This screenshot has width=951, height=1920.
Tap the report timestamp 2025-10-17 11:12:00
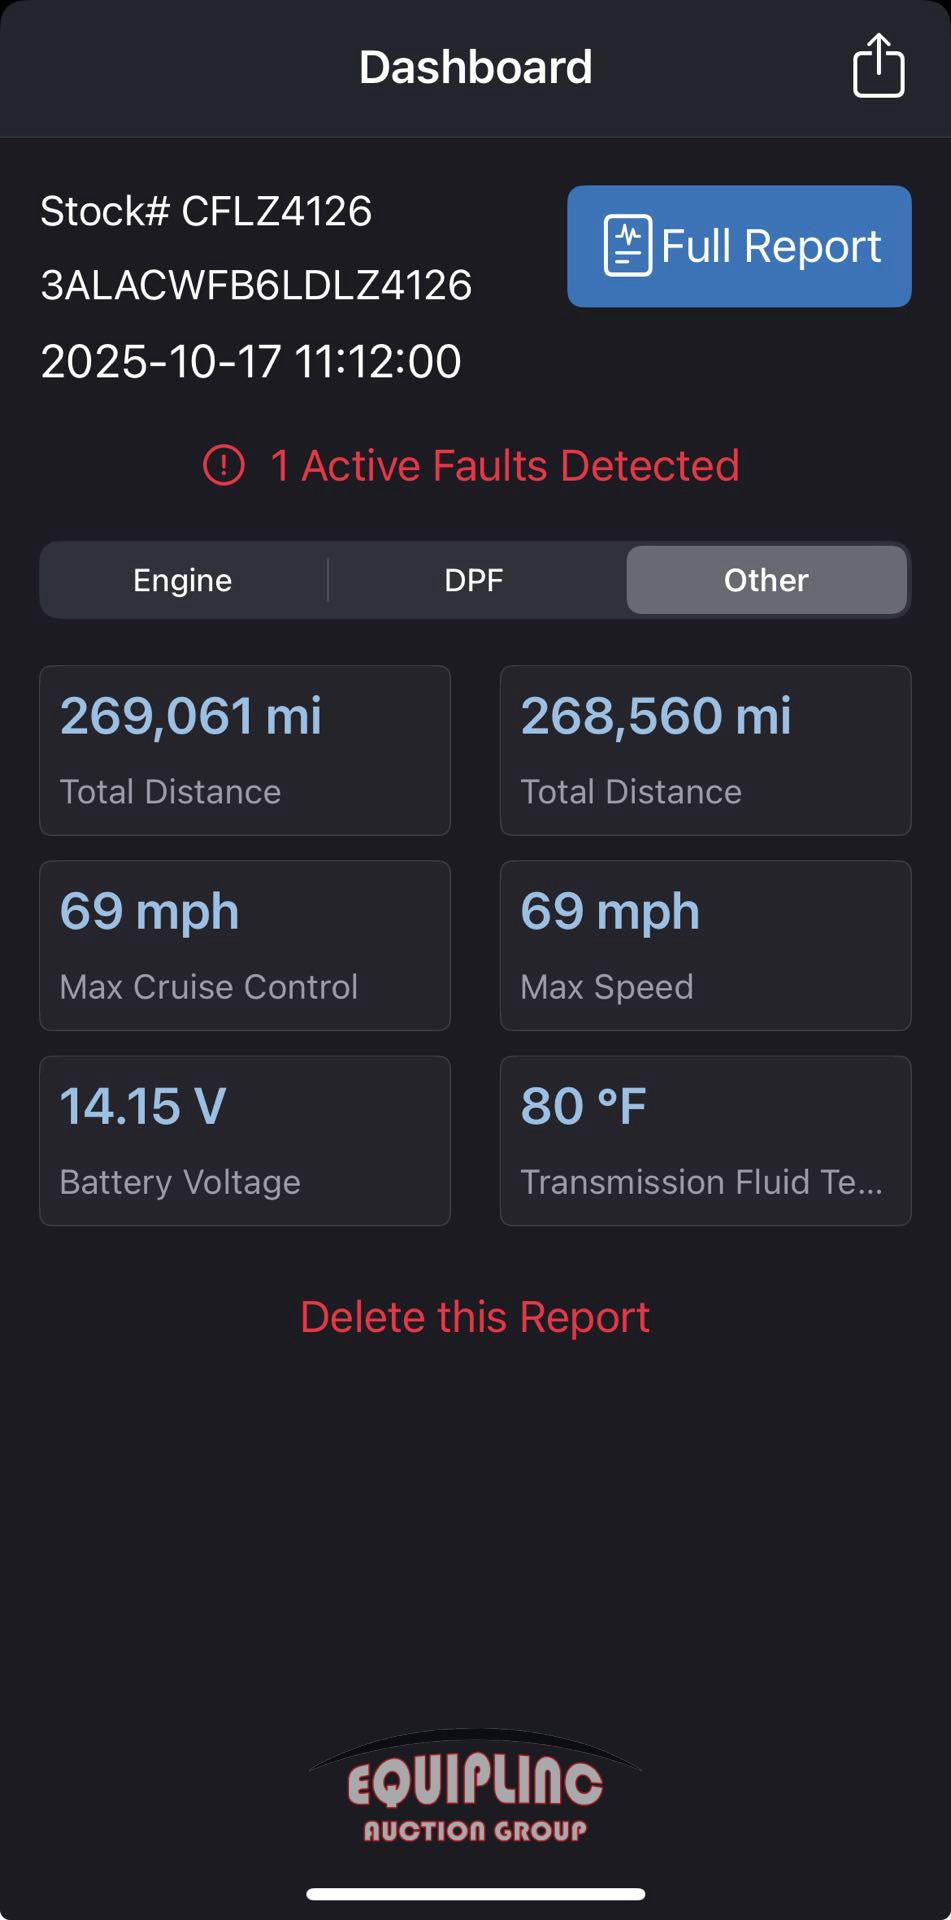click(x=251, y=361)
